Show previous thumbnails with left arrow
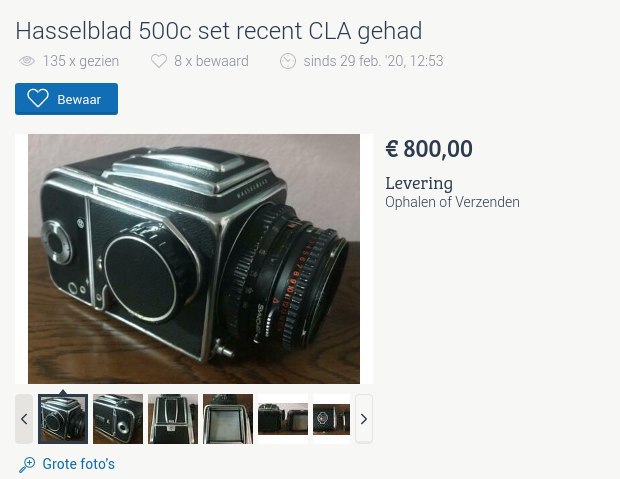The height and width of the screenshot is (479, 620). 24,419
